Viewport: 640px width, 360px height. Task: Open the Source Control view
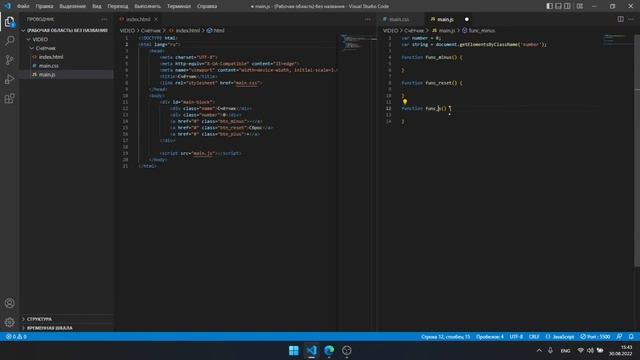(x=9, y=60)
